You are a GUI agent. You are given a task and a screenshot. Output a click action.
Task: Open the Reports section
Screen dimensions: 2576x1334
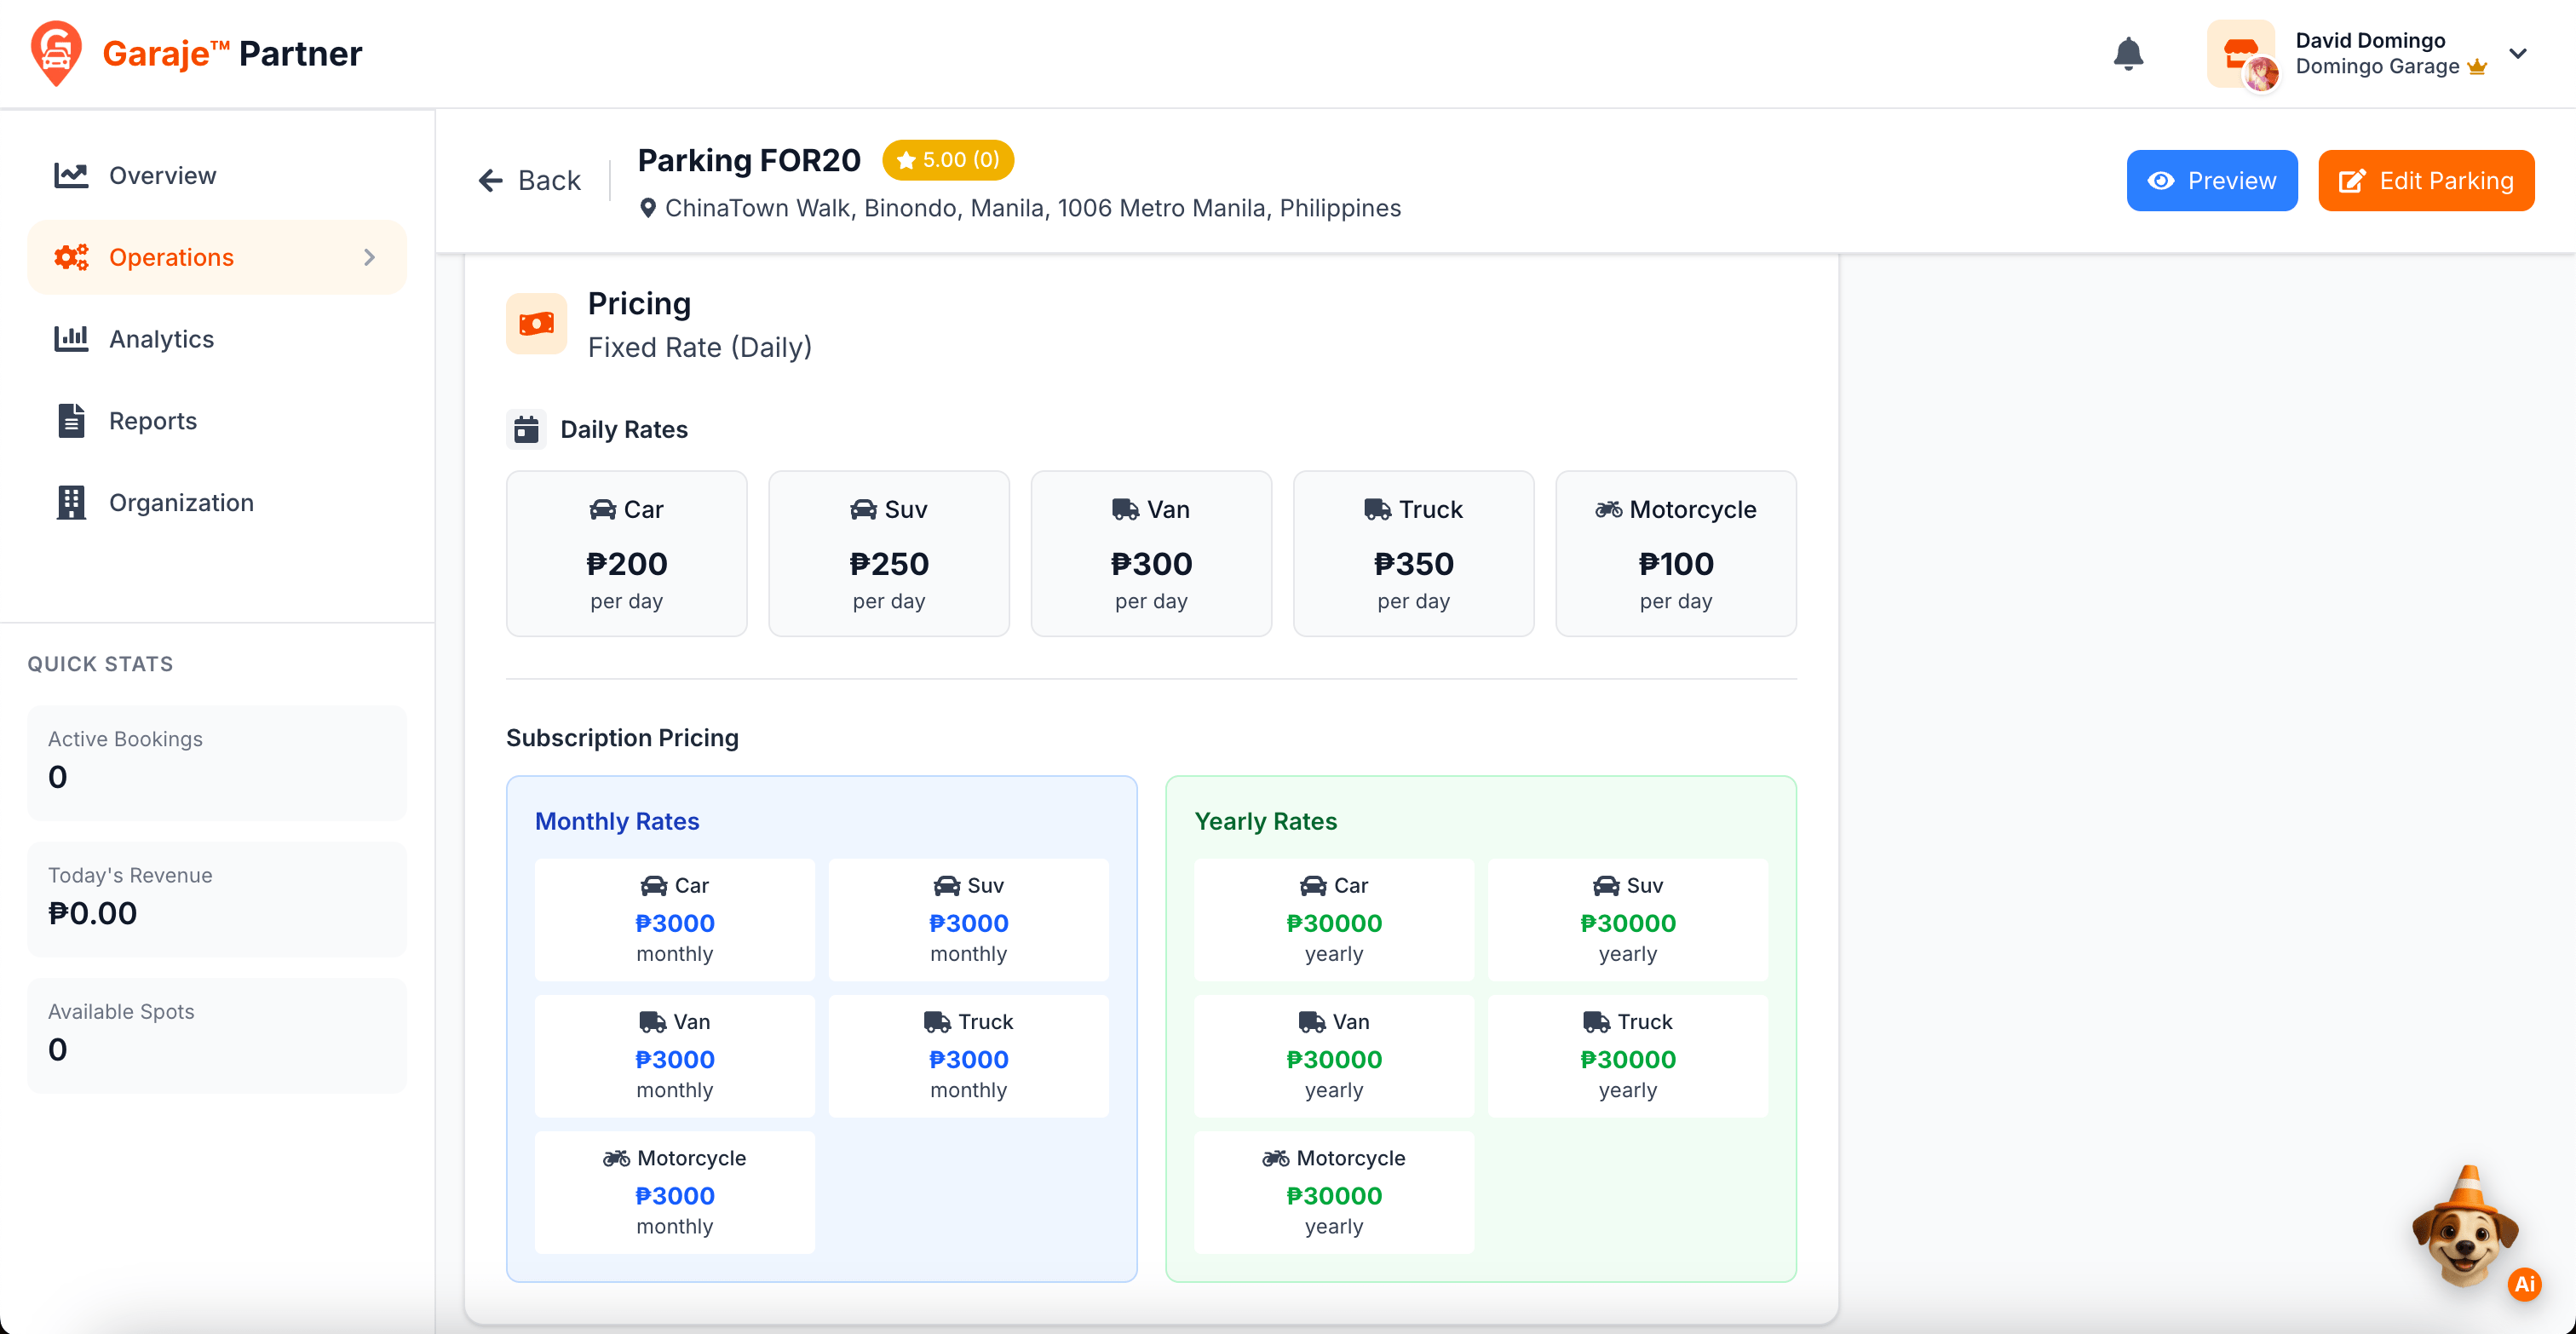pyautogui.click(x=152, y=421)
